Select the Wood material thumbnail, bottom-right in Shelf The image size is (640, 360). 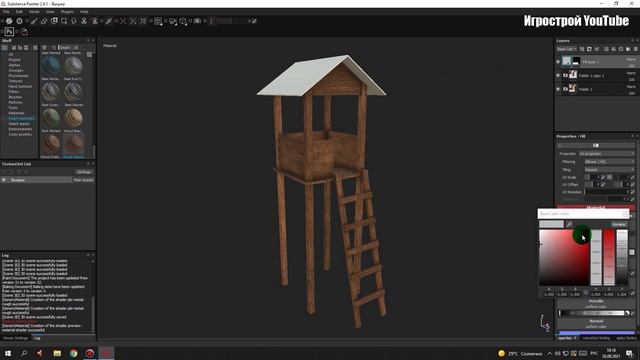73,143
